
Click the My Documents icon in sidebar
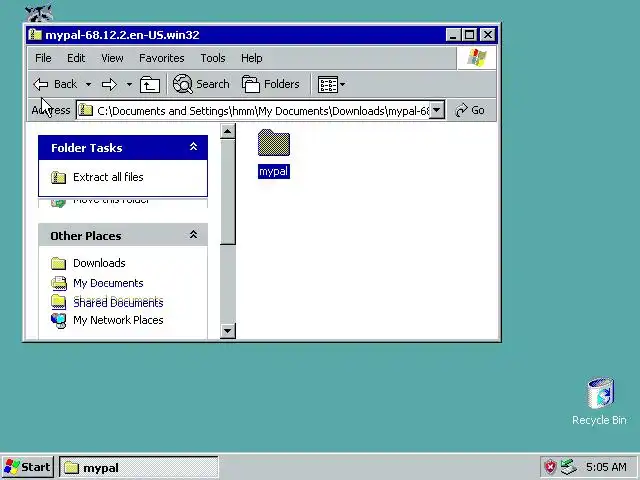point(59,283)
